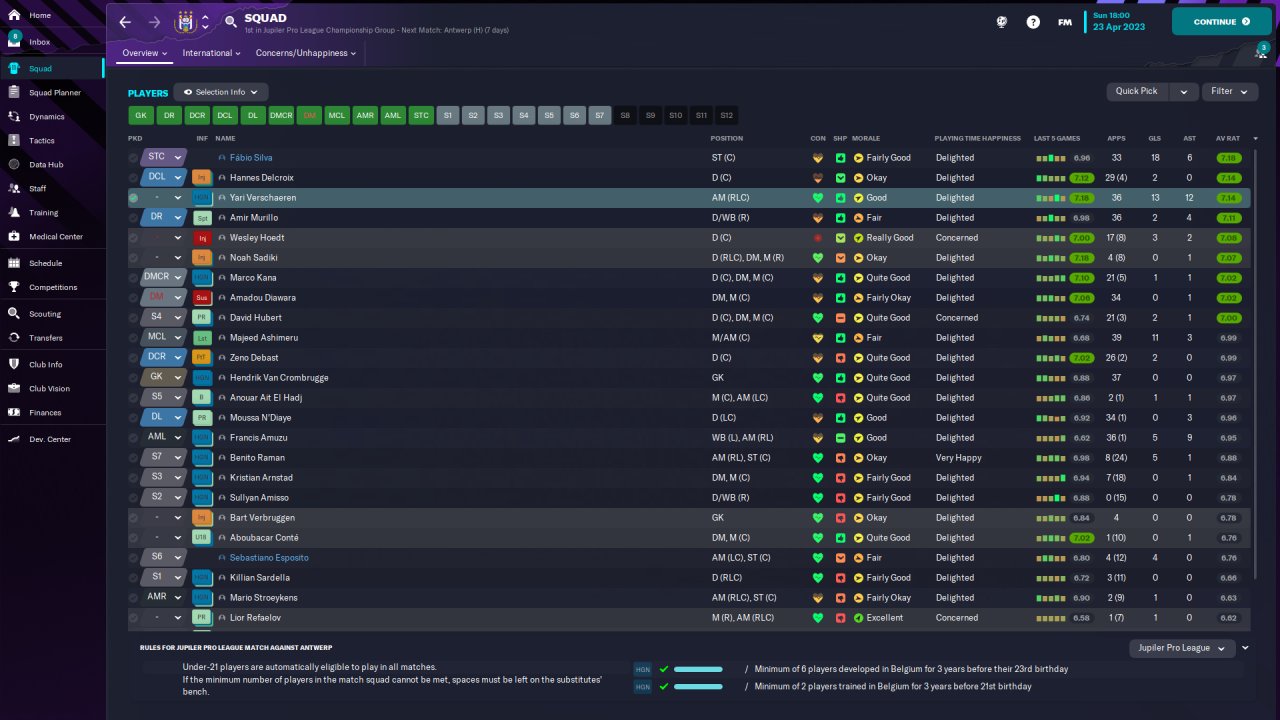Click the Scouting sidebar icon
The height and width of the screenshot is (720, 1280).
tap(14, 313)
